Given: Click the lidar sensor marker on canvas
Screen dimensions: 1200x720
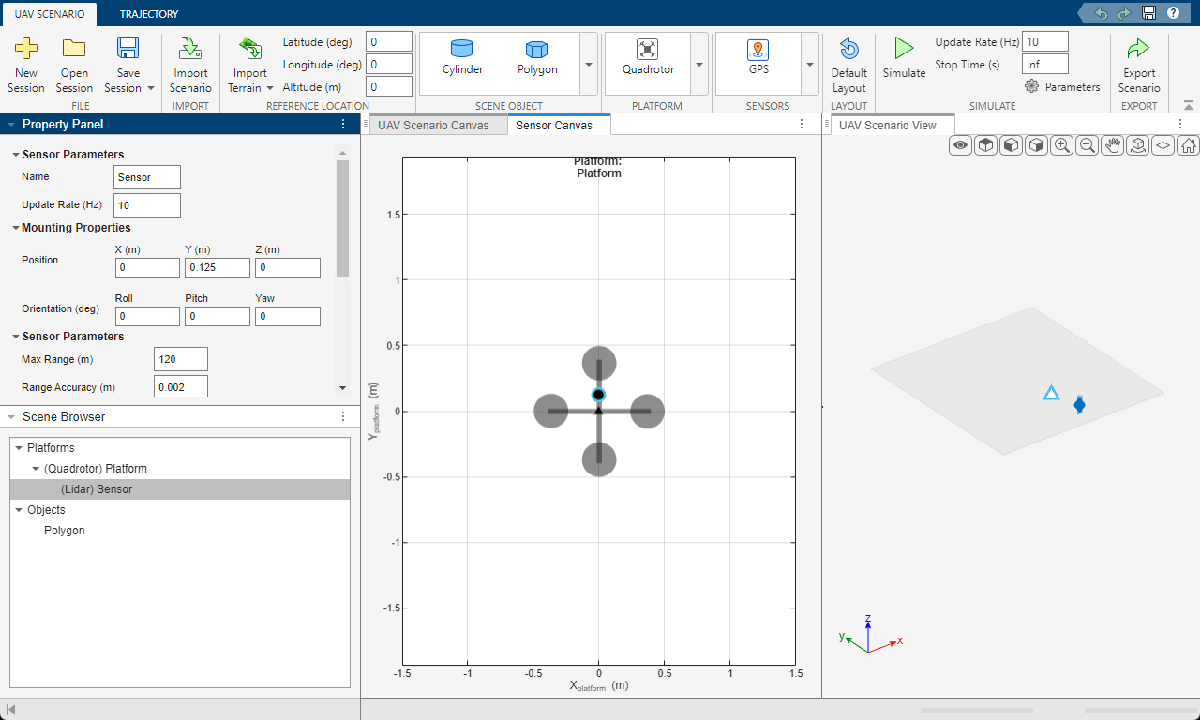Looking at the screenshot, I should pyautogui.click(x=598, y=395).
